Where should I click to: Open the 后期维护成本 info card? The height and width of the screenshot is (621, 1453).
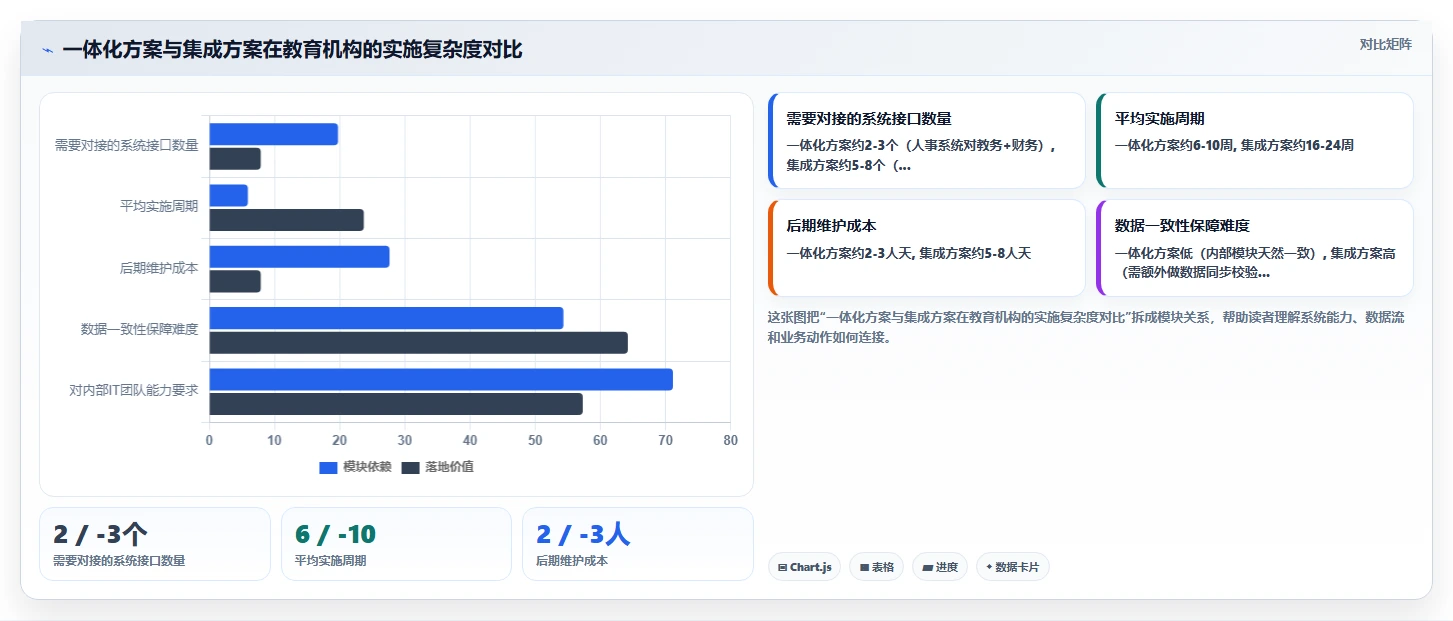[926, 248]
